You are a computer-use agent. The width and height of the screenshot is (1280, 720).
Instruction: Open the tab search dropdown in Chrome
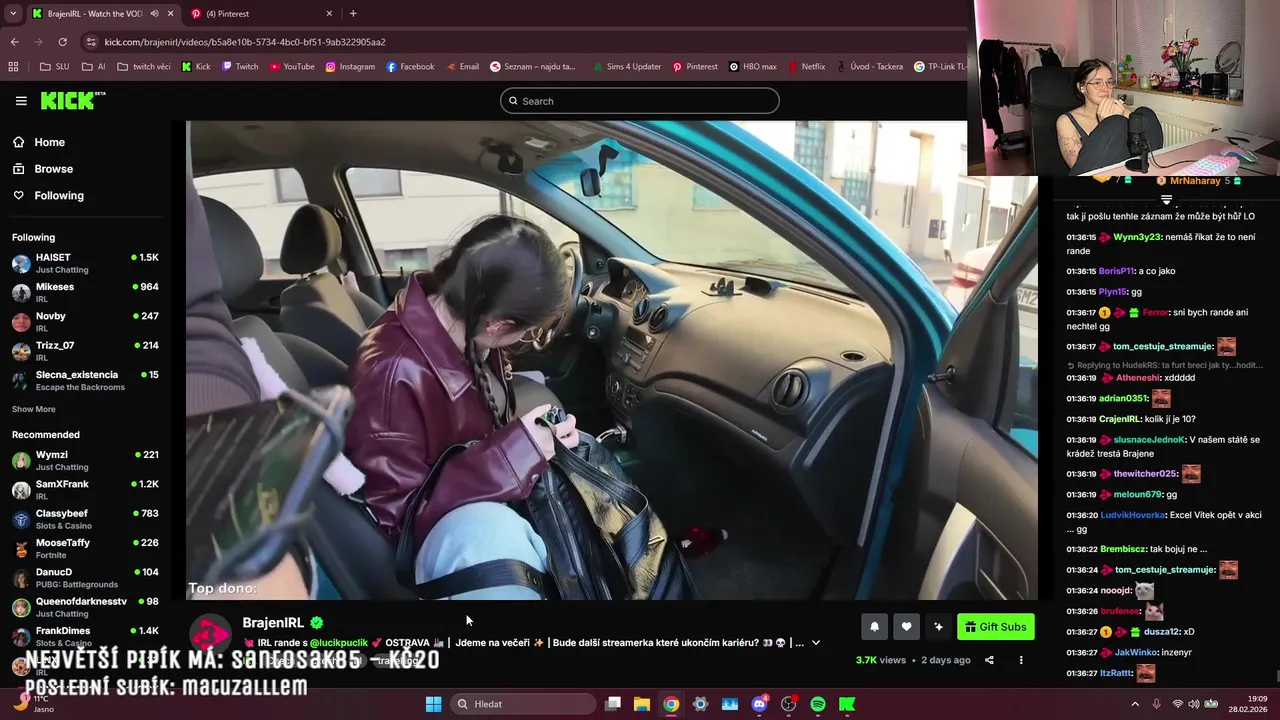click(12, 14)
